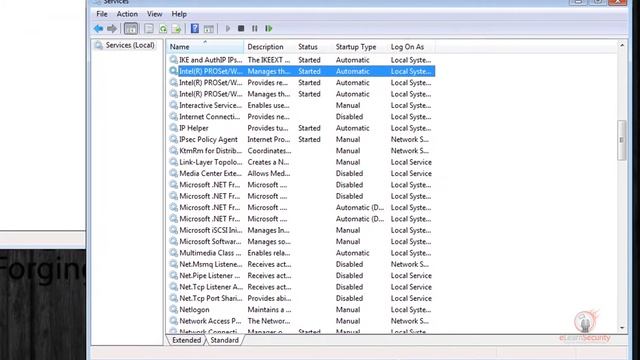Click the Start Service play icon

pos(228,29)
